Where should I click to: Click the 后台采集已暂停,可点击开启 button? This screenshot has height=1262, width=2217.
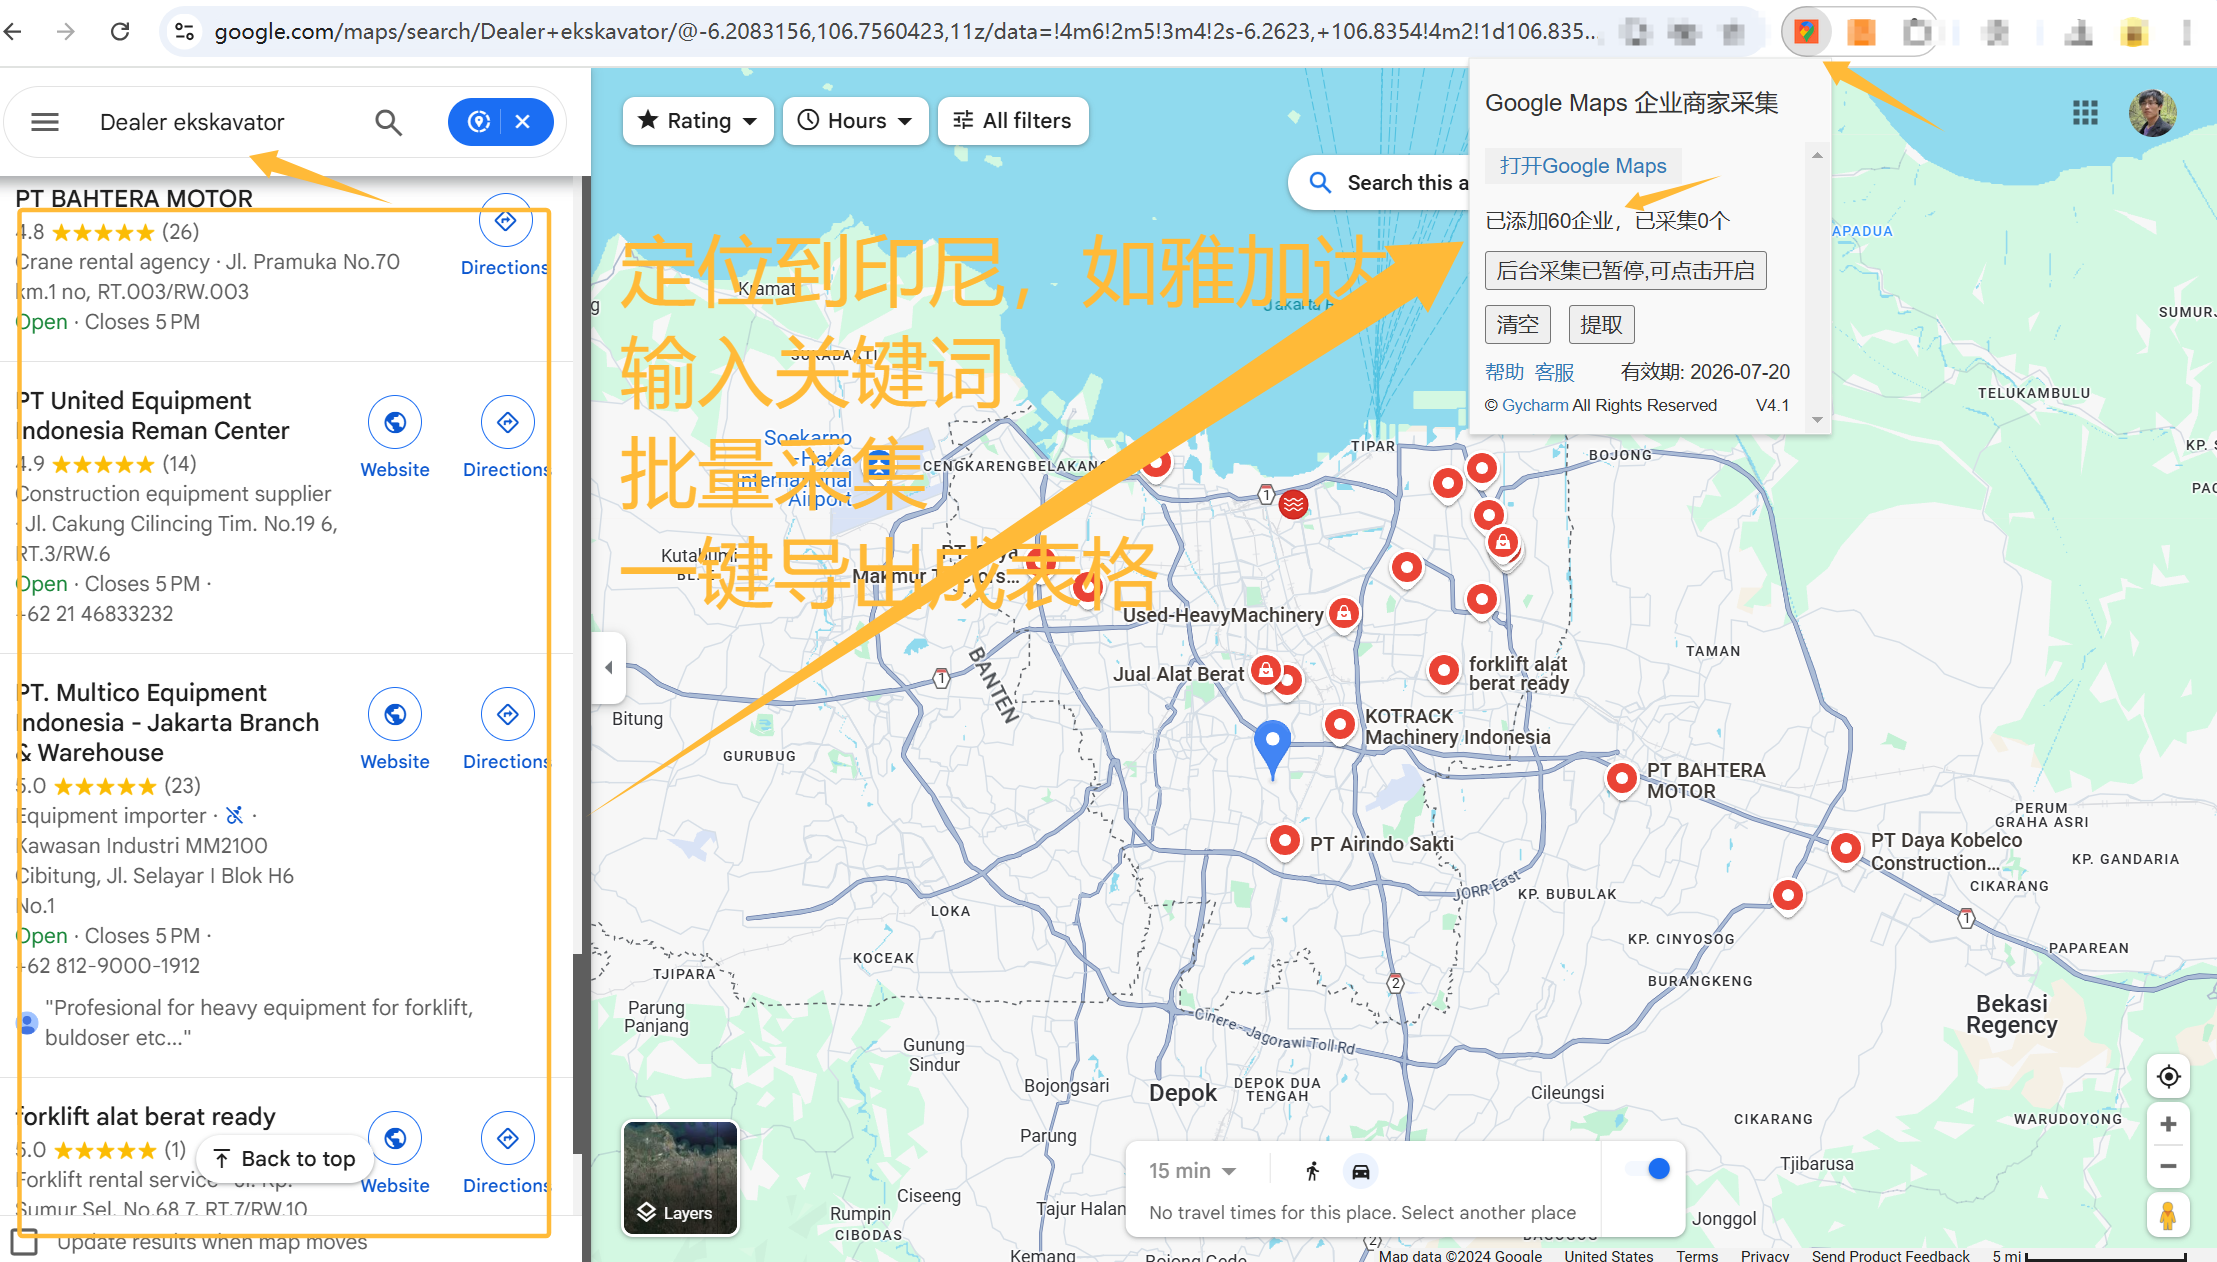(x=1626, y=271)
